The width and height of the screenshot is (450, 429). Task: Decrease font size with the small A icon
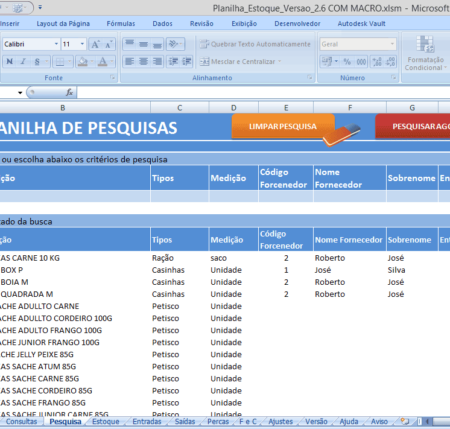(109, 44)
